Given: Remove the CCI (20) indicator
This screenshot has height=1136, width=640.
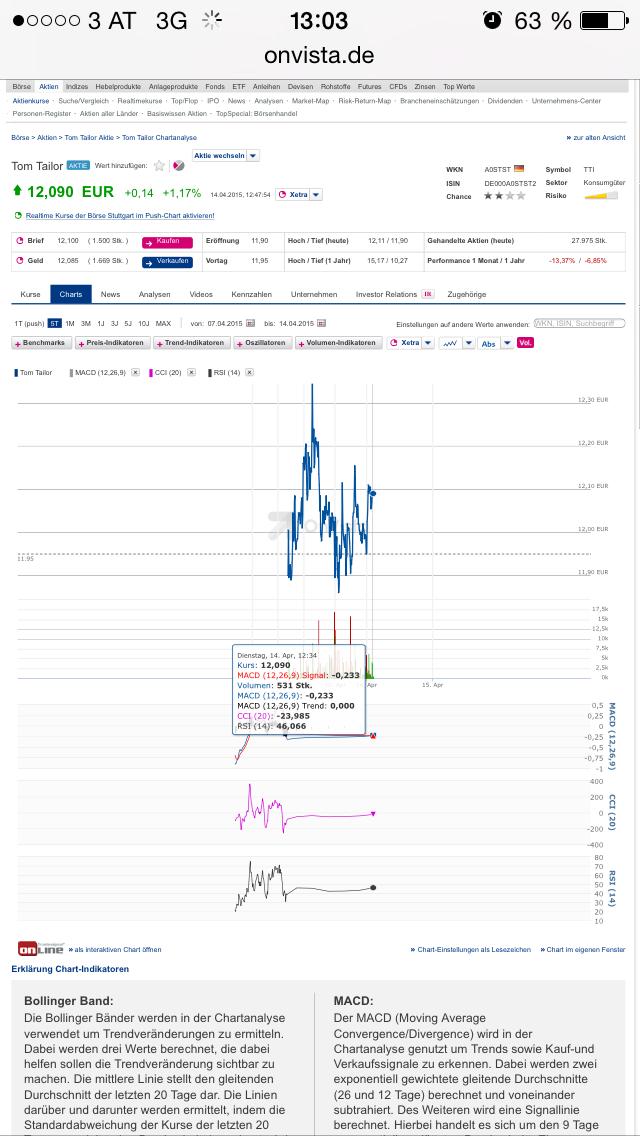Looking at the screenshot, I should click(191, 372).
